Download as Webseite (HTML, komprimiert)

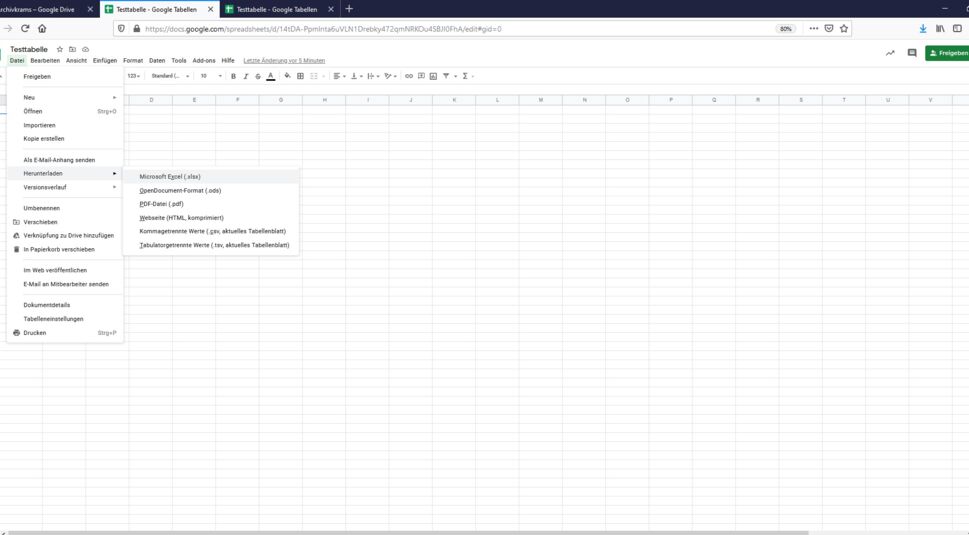coord(211,217)
